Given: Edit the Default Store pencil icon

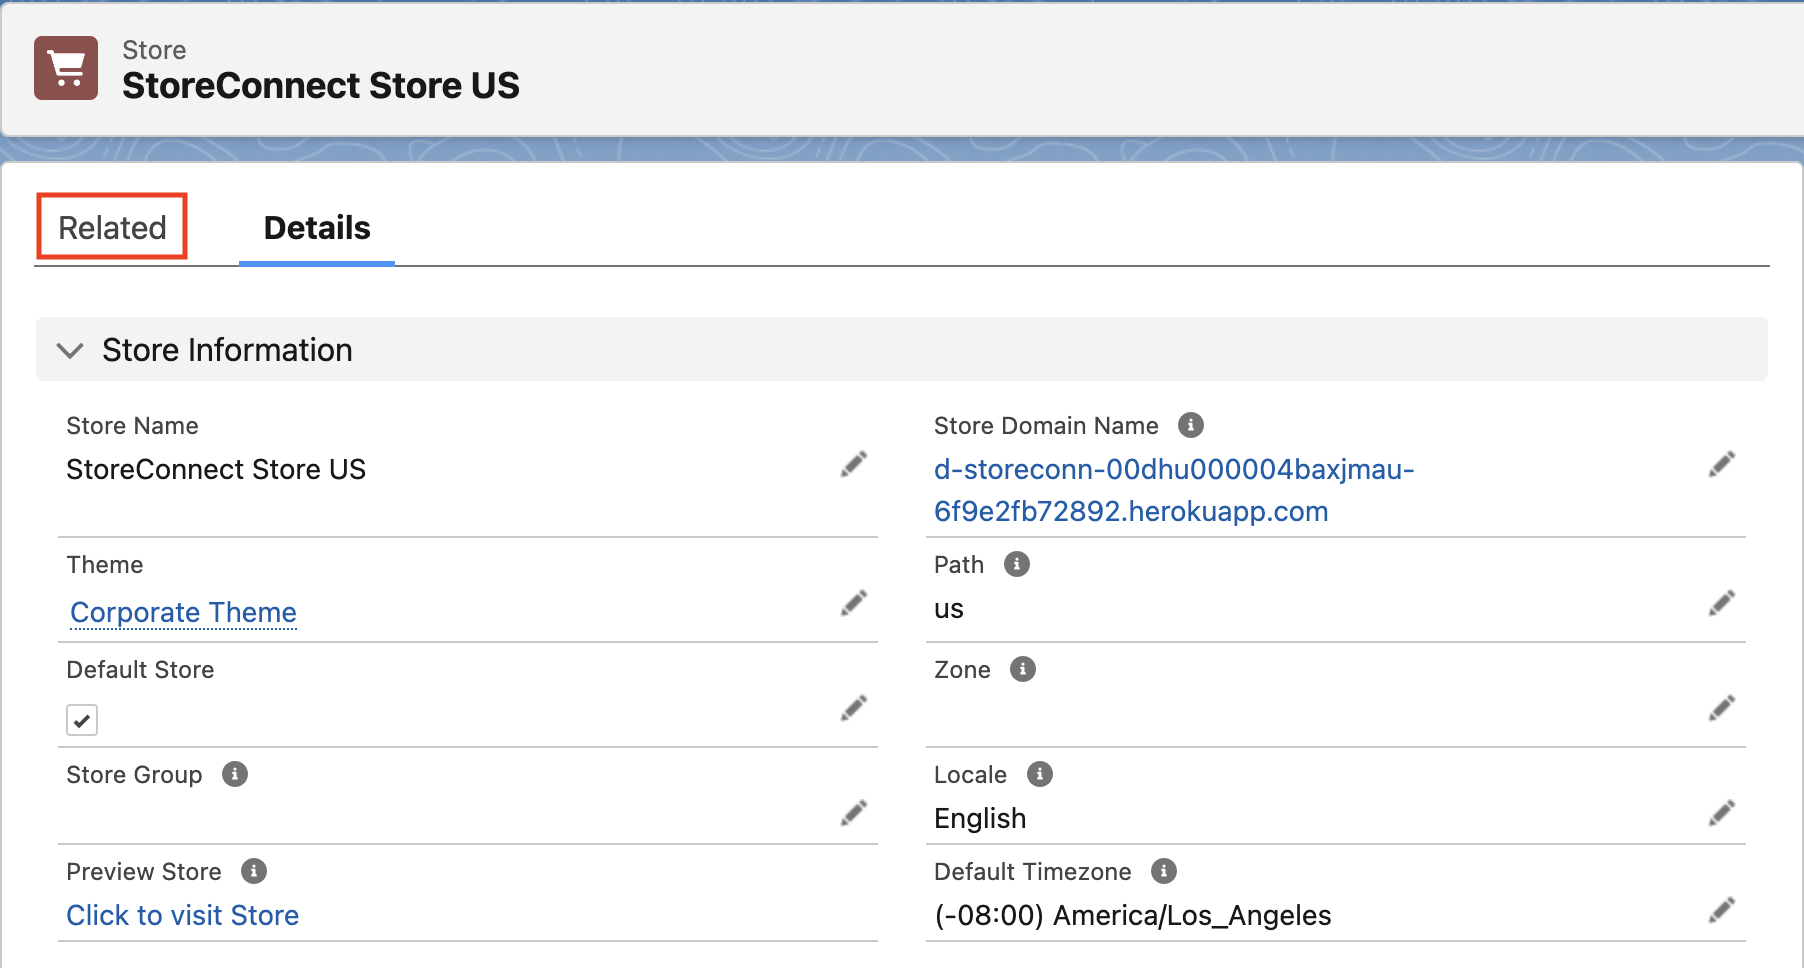Looking at the screenshot, I should coord(853,708).
